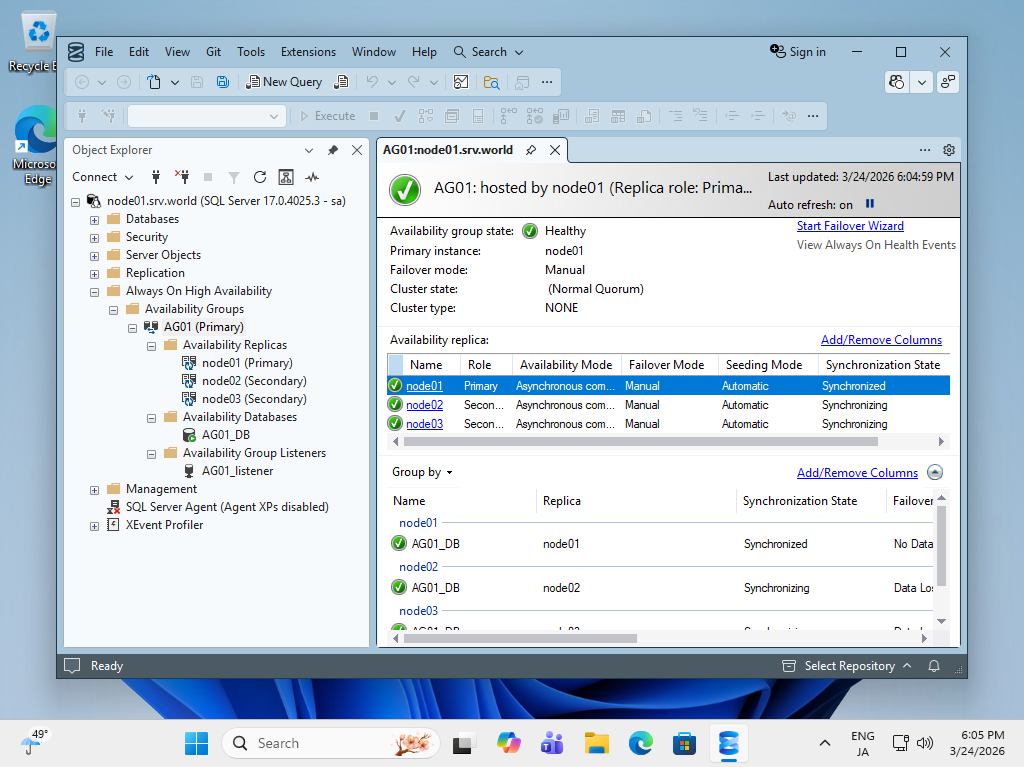Open the Extensions menu
This screenshot has height=767, width=1024.
[308, 52]
